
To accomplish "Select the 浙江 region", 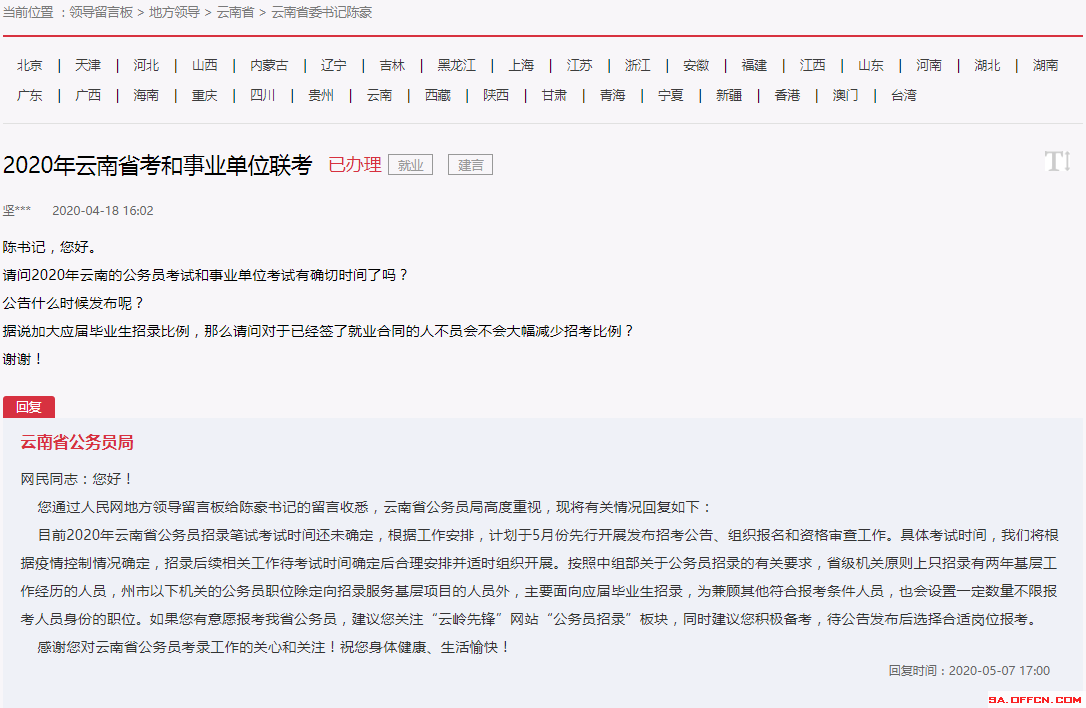I will [637, 65].
